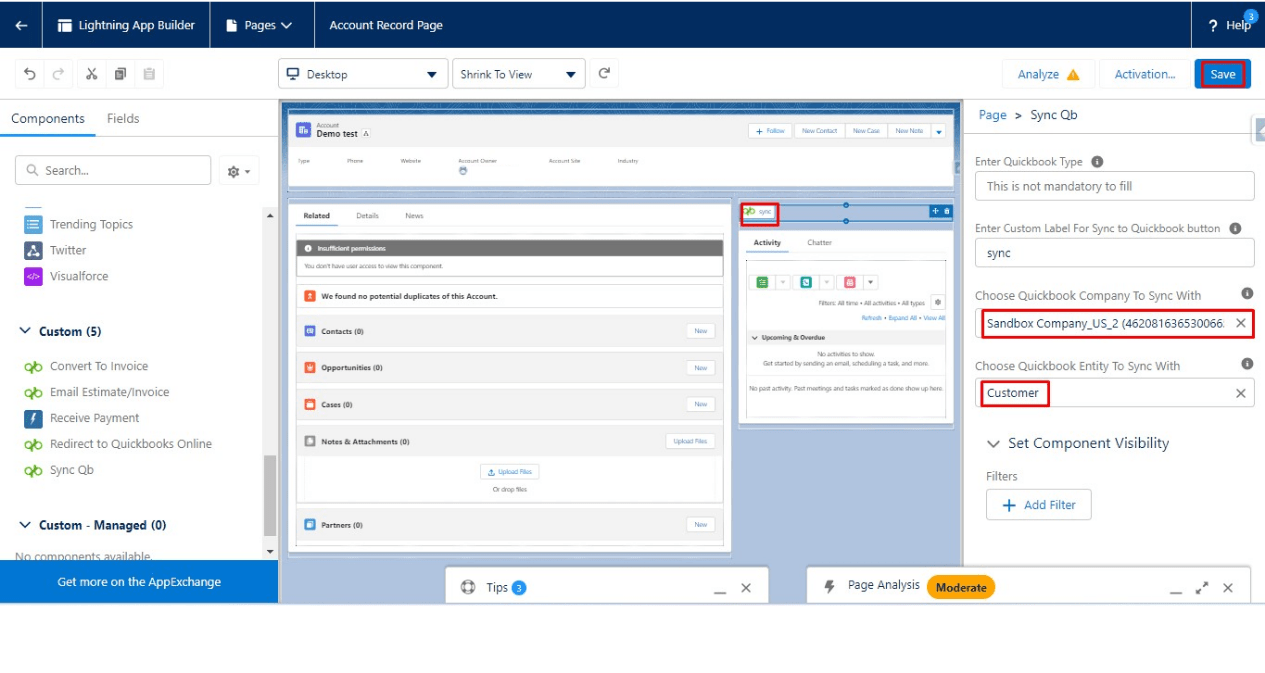Click the Sandbox Company_US_2 combobox value
Image resolution: width=1265 pixels, height=673 pixels.
(x=1104, y=323)
